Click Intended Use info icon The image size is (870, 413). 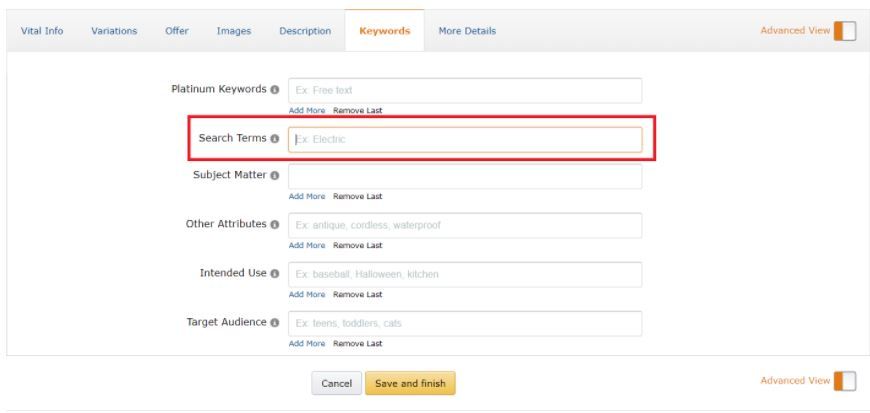click(275, 274)
